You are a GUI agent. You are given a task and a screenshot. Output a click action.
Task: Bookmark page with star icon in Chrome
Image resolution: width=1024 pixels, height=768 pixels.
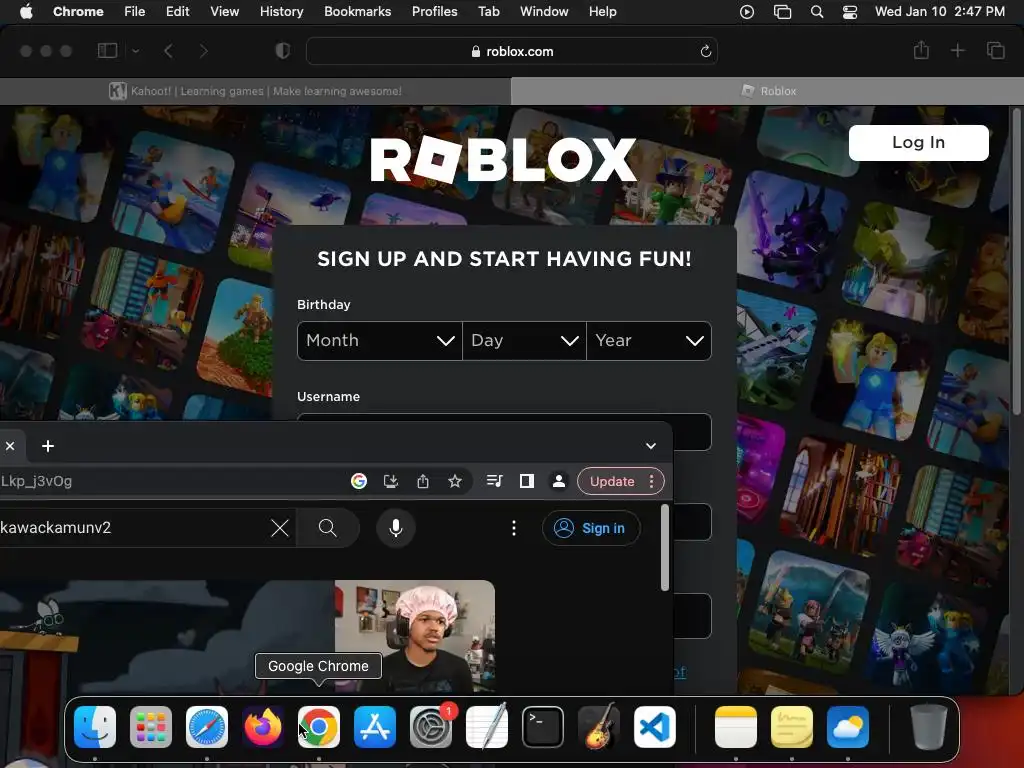pyautogui.click(x=455, y=481)
